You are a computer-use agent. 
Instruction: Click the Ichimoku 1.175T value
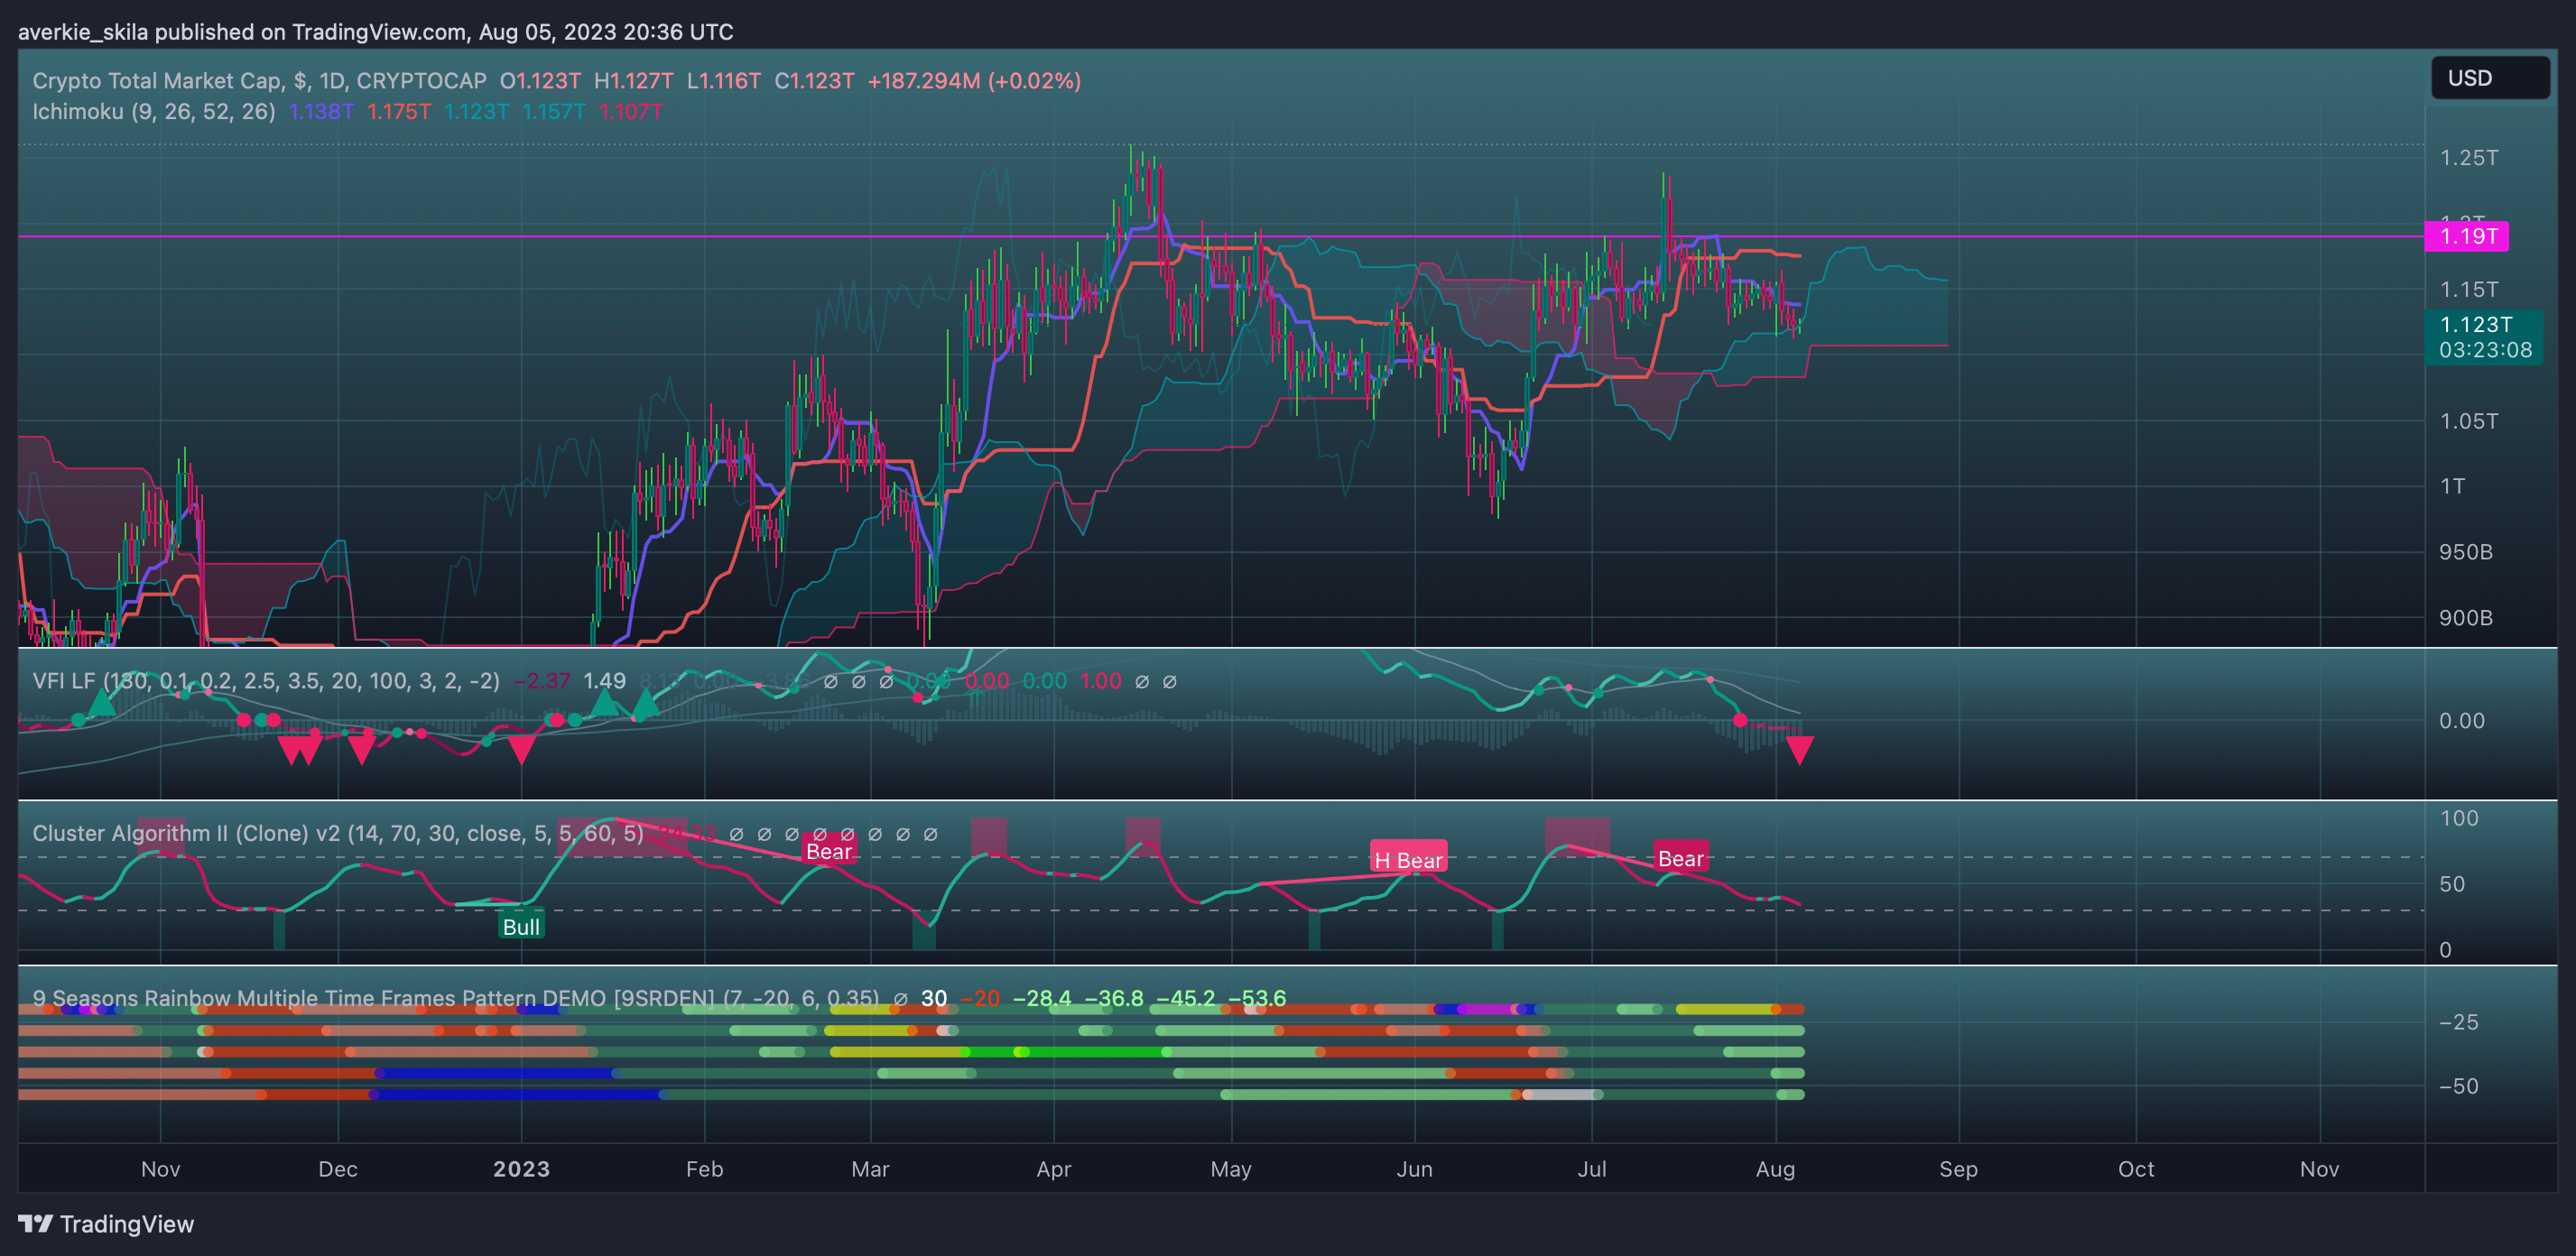tap(399, 112)
